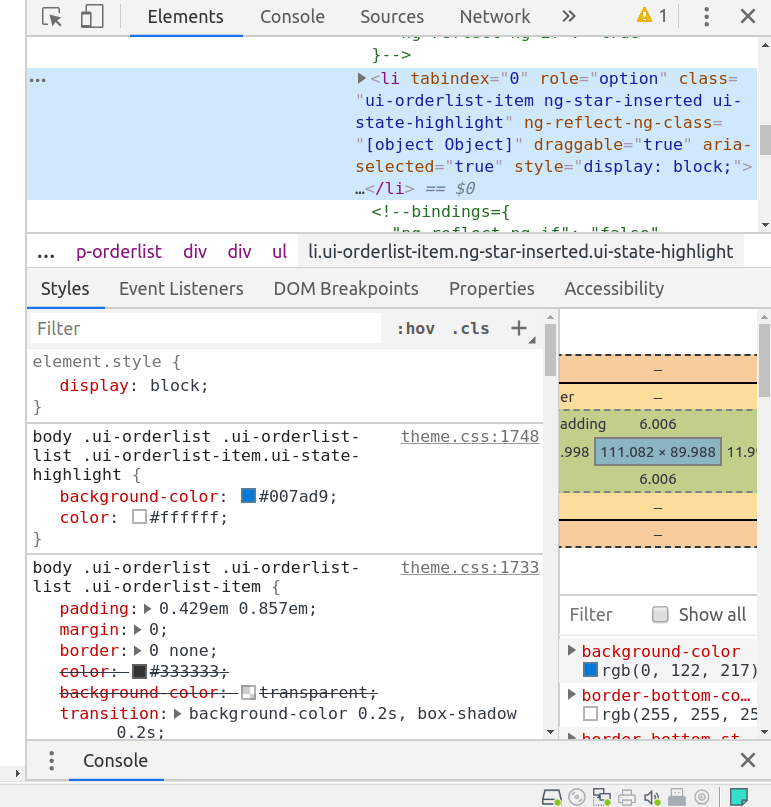
Task: Expand collapsed breadcrumb ellipsis
Action: (x=46, y=253)
